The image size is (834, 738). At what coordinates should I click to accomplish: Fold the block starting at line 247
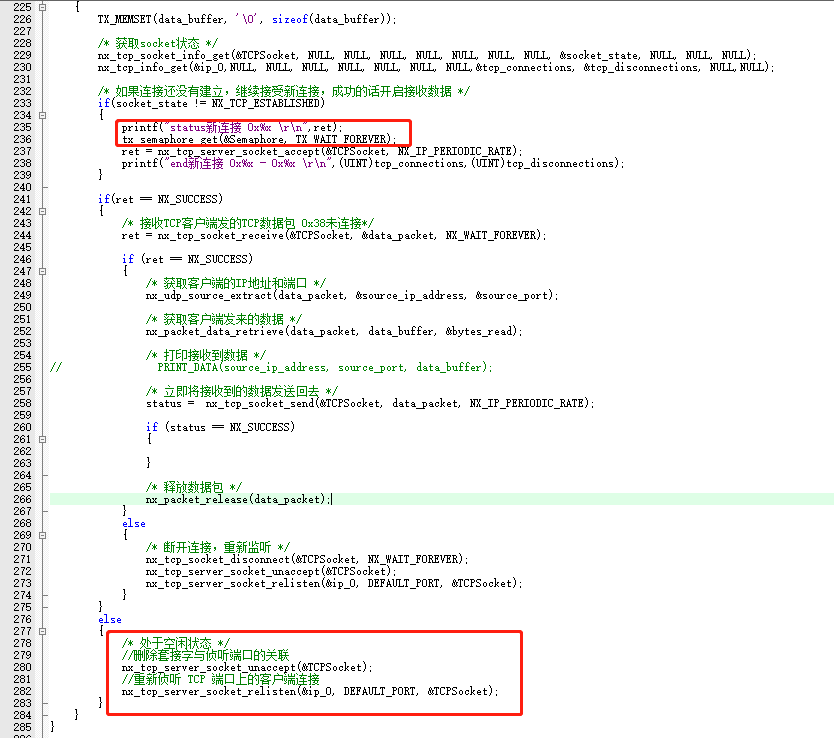click(x=42, y=271)
